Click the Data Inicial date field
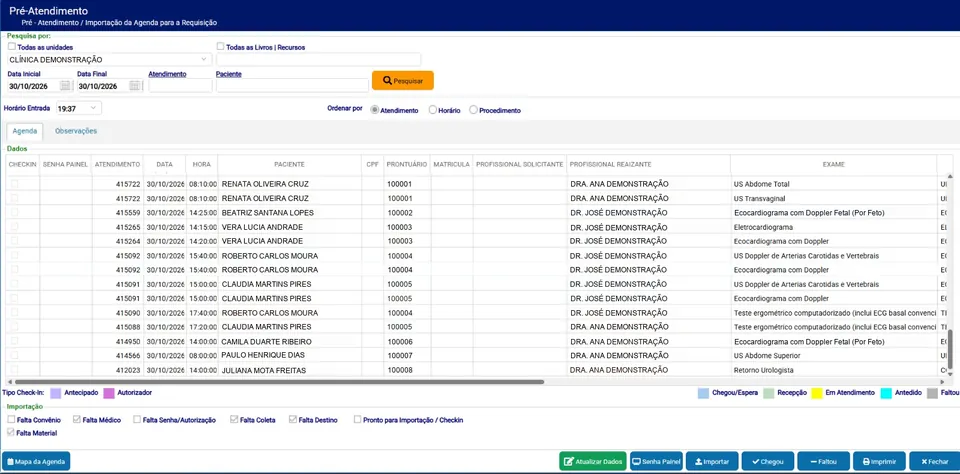This screenshot has height=474, width=960. [x=34, y=86]
